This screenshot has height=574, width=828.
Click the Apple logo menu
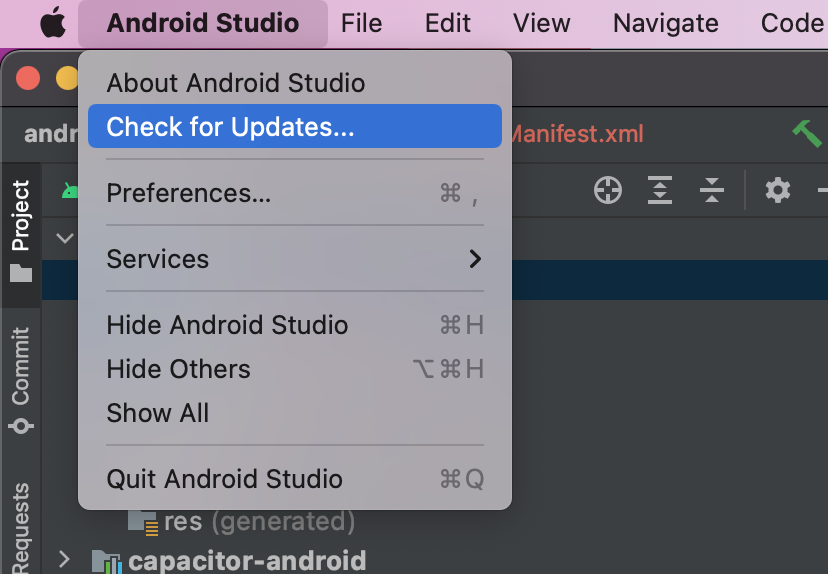coord(52,23)
